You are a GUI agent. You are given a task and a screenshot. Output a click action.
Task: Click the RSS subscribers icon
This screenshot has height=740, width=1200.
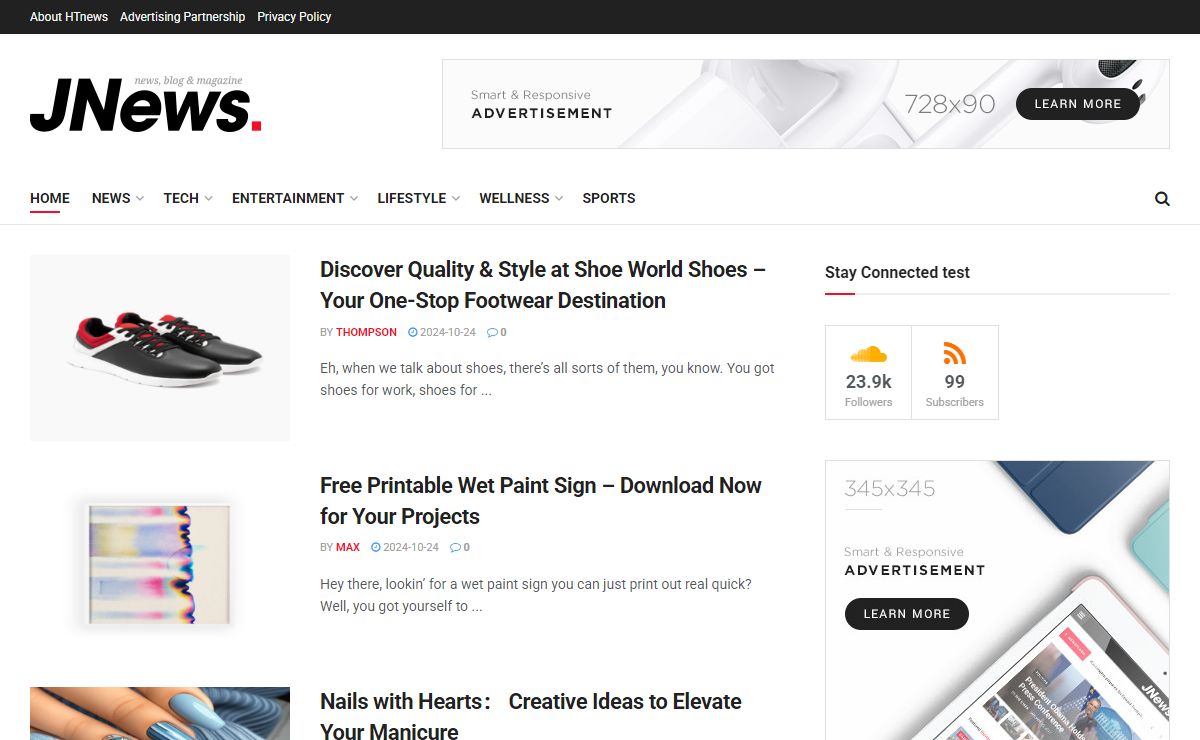[x=955, y=353]
